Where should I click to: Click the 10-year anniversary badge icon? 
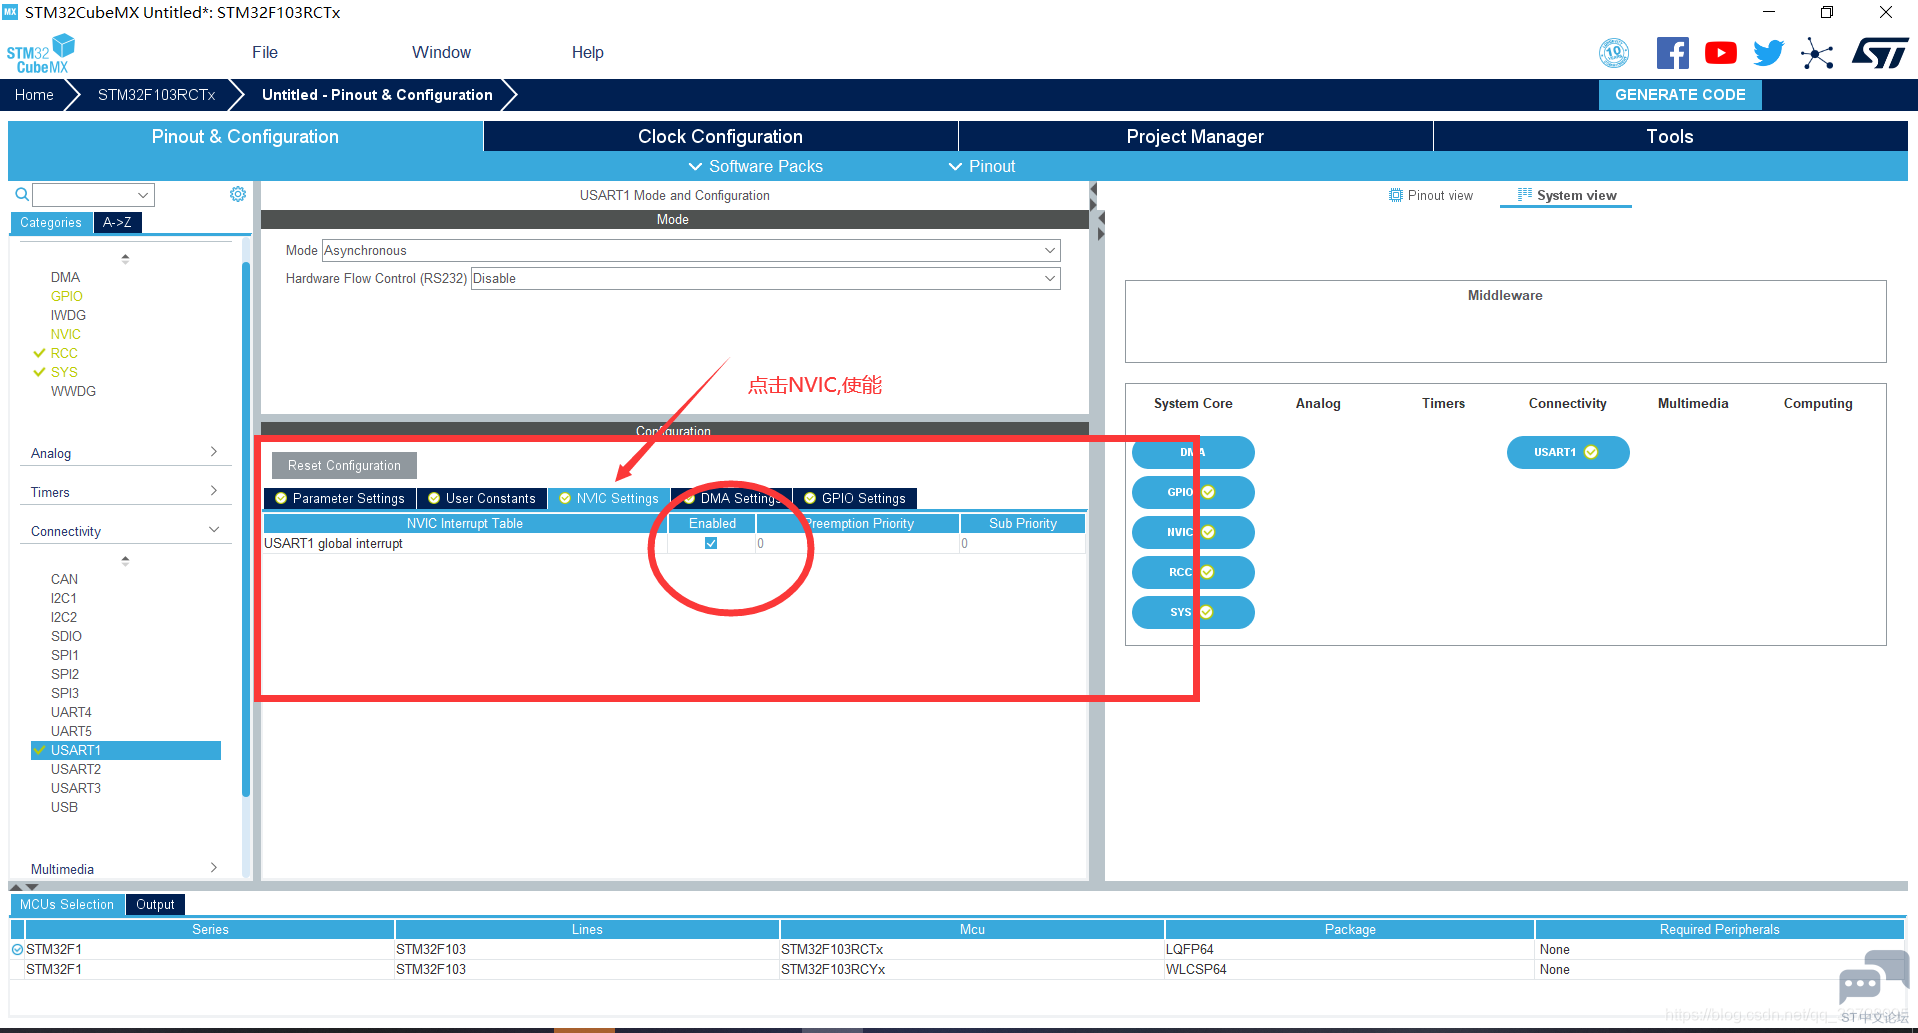pos(1614,53)
